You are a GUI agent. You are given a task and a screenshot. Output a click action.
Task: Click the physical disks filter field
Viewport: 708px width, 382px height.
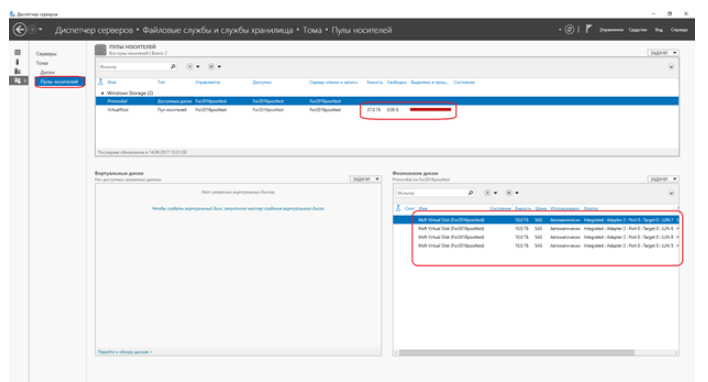(x=431, y=193)
